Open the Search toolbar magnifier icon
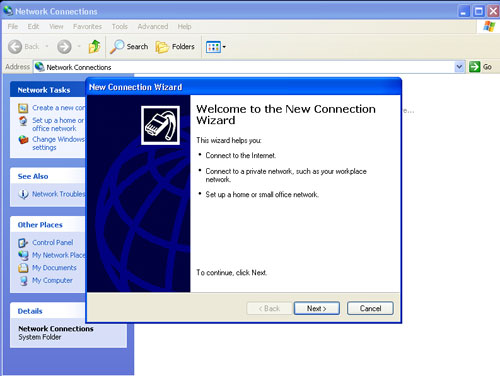Screen dimensions: 500x376 point(117,47)
